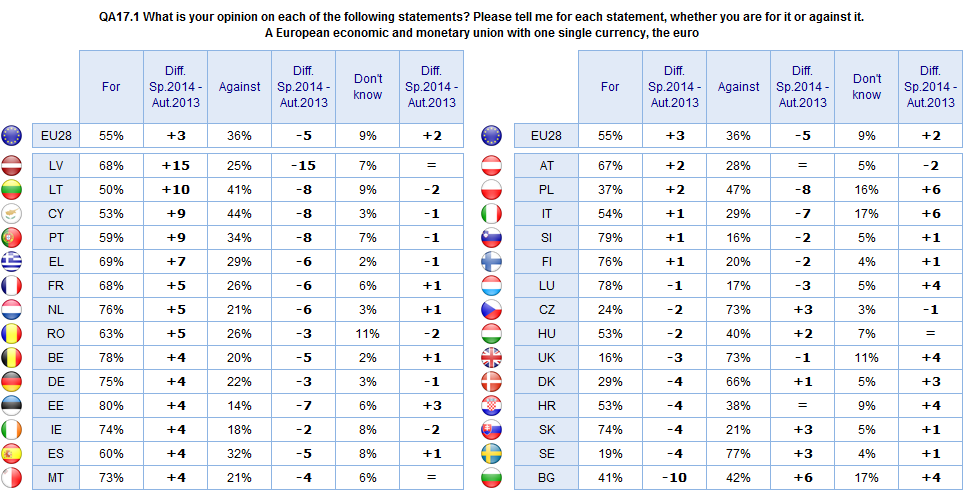The height and width of the screenshot is (490, 963).
Task: Click the 'Don't know' header in right table
Action: [x=867, y=86]
